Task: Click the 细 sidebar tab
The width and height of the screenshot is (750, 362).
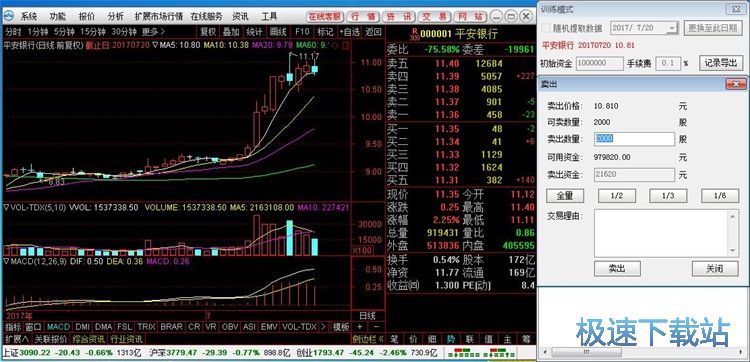Action: click(432, 339)
